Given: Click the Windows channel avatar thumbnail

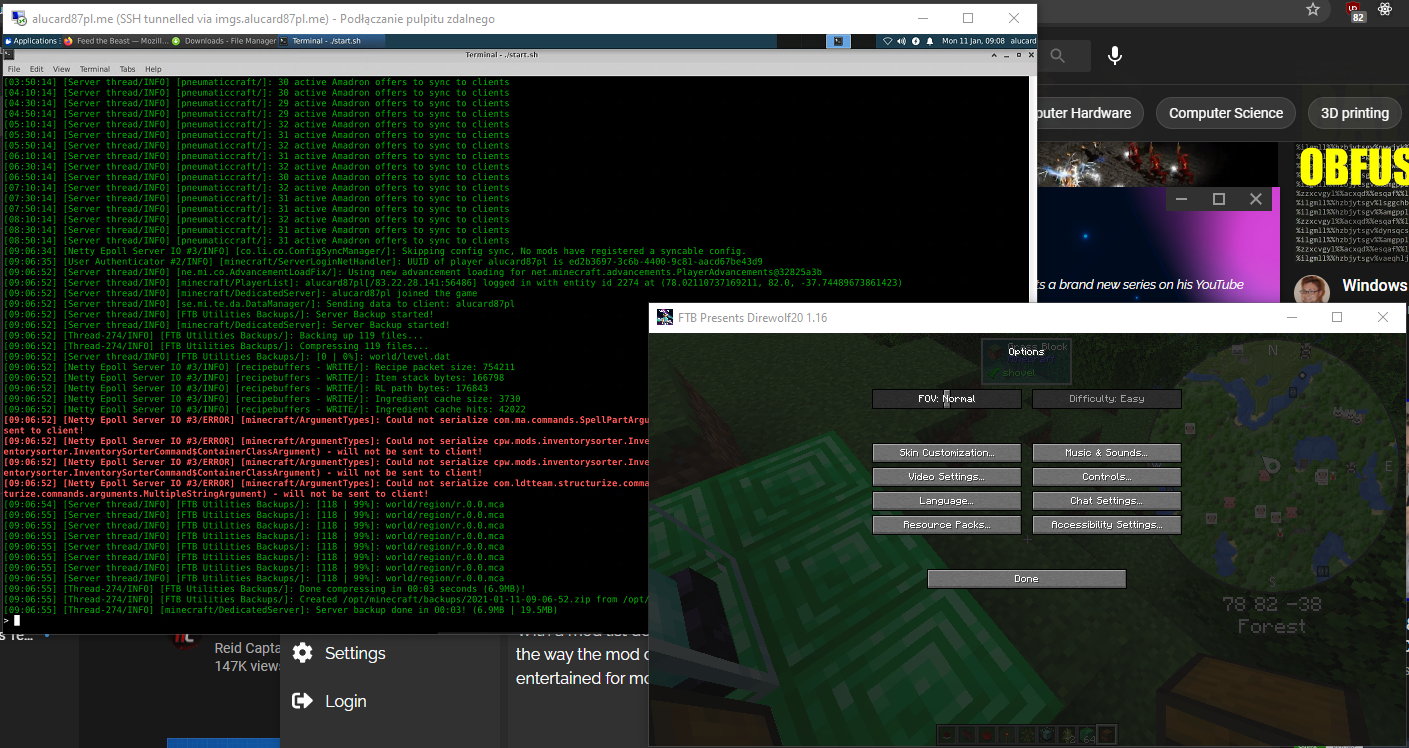Looking at the screenshot, I should [x=1311, y=291].
